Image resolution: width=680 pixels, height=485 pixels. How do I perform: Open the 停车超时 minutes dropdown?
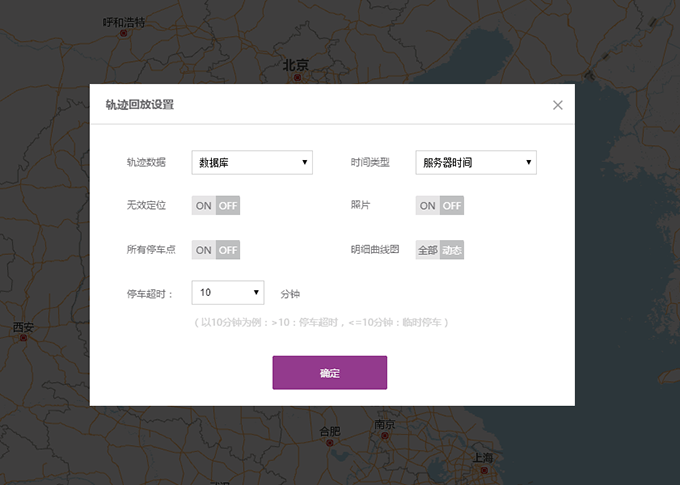pyautogui.click(x=227, y=293)
